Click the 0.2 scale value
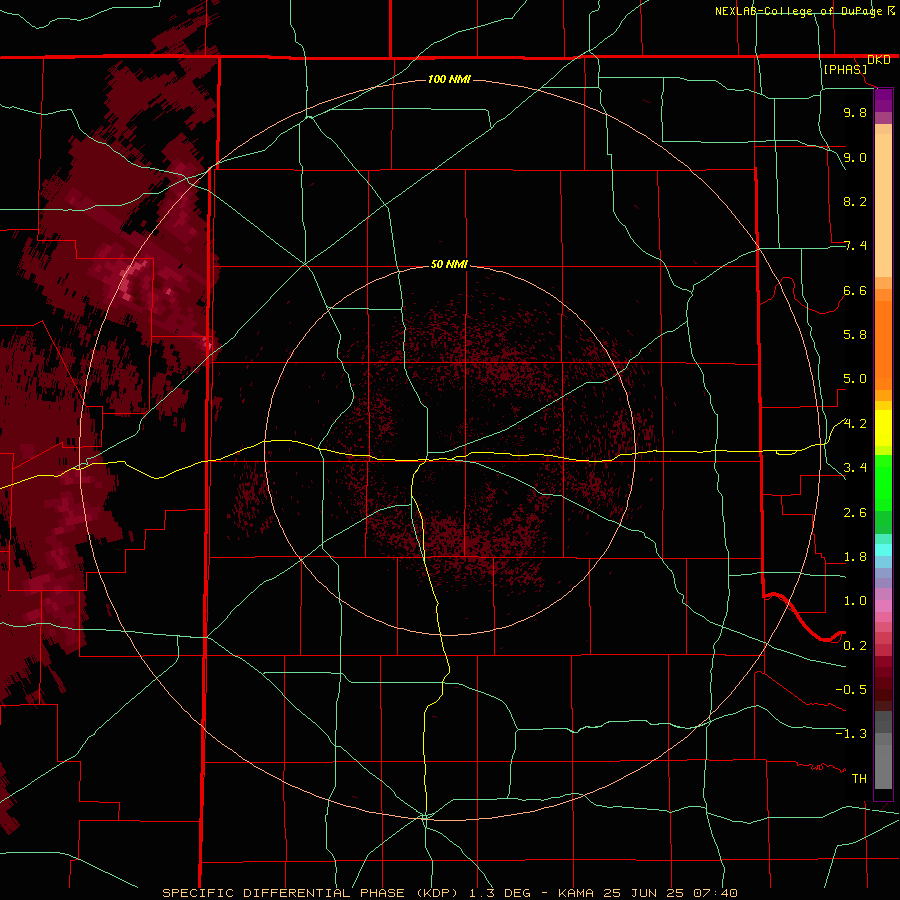Viewport: 900px width, 900px height. tap(855, 646)
